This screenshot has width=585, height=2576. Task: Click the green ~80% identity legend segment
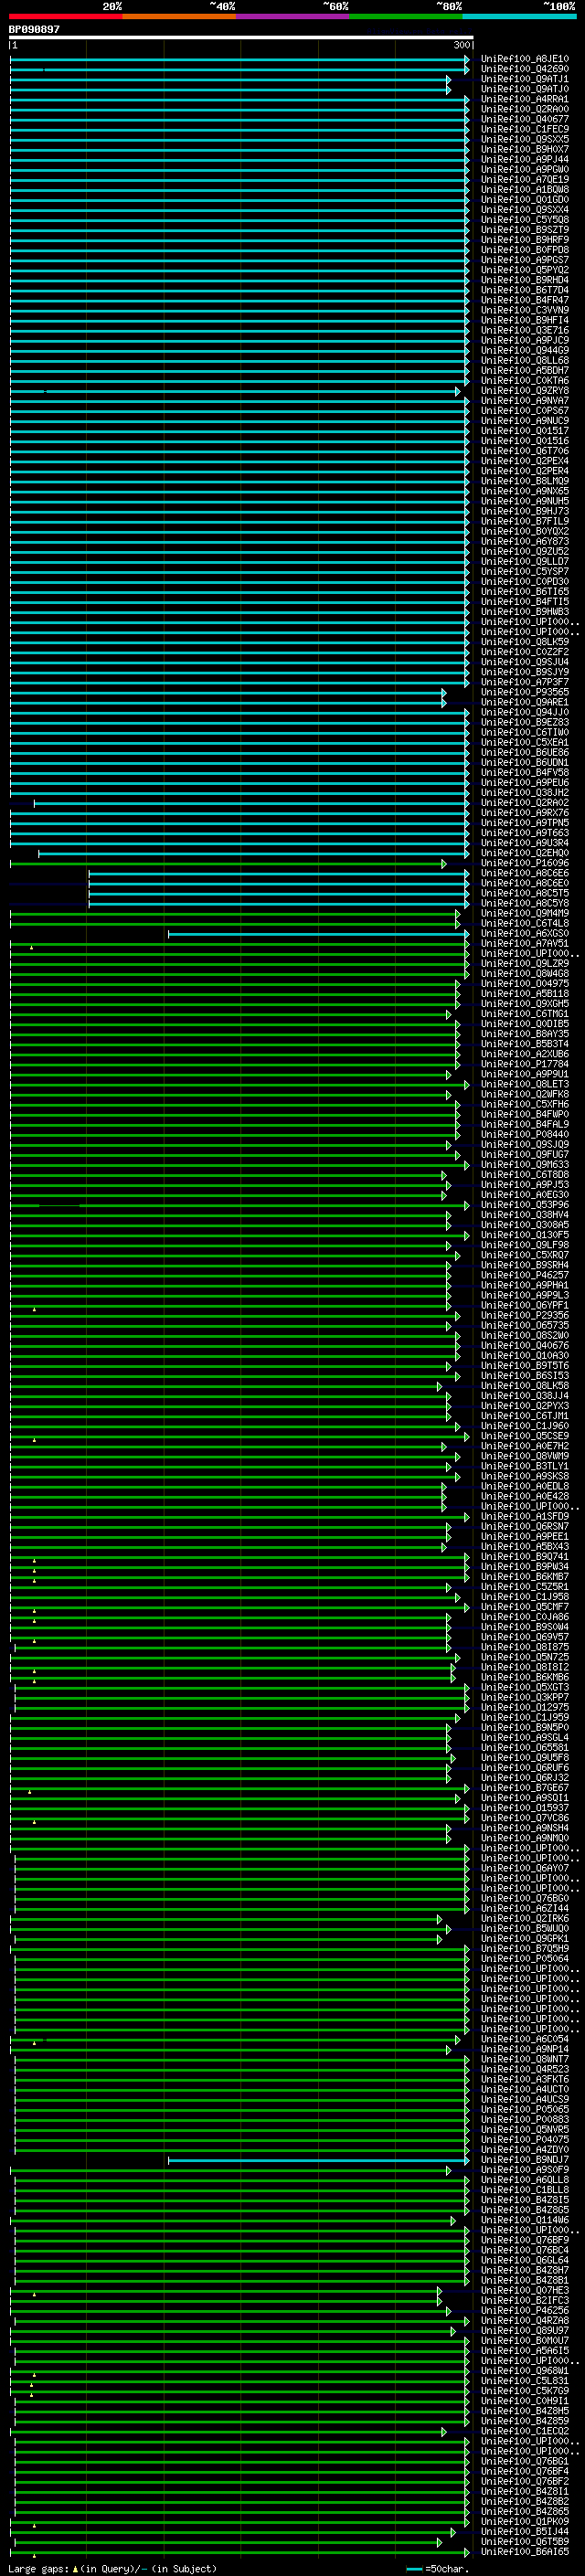pos(406,16)
